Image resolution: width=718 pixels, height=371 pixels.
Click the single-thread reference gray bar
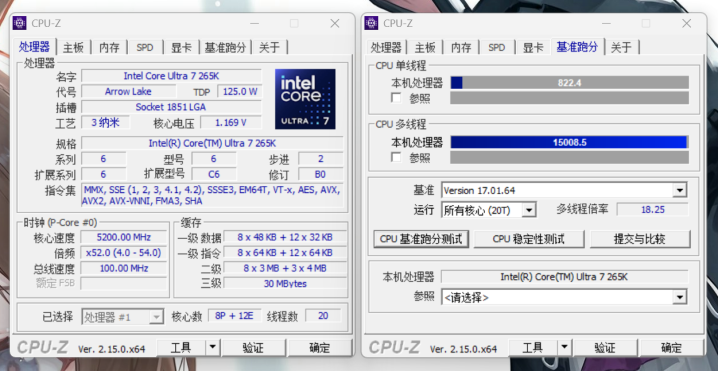point(569,98)
